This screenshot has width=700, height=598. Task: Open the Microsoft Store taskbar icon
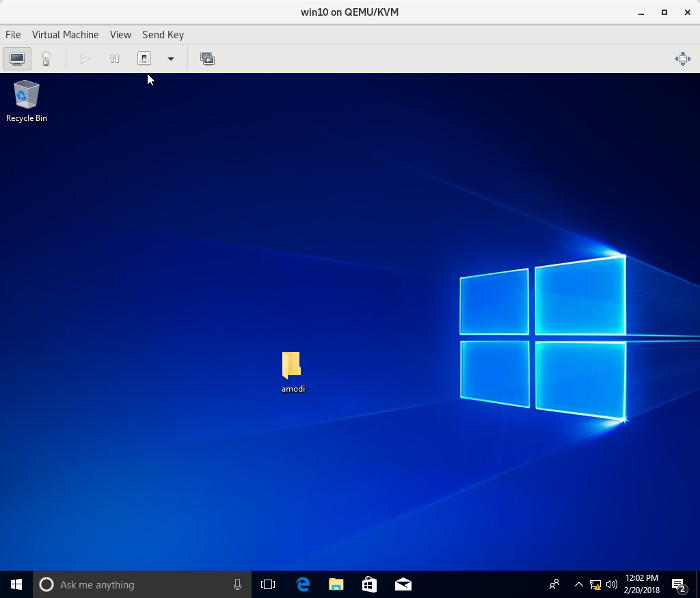pos(369,584)
